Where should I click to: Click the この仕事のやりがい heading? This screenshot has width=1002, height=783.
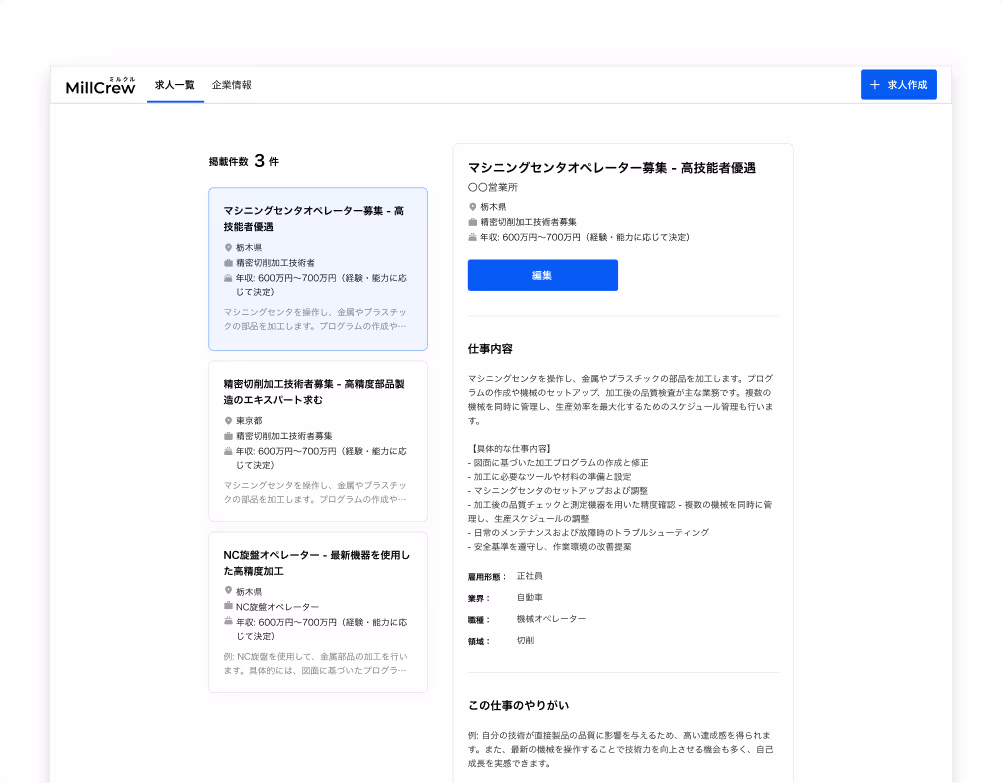tap(518, 706)
